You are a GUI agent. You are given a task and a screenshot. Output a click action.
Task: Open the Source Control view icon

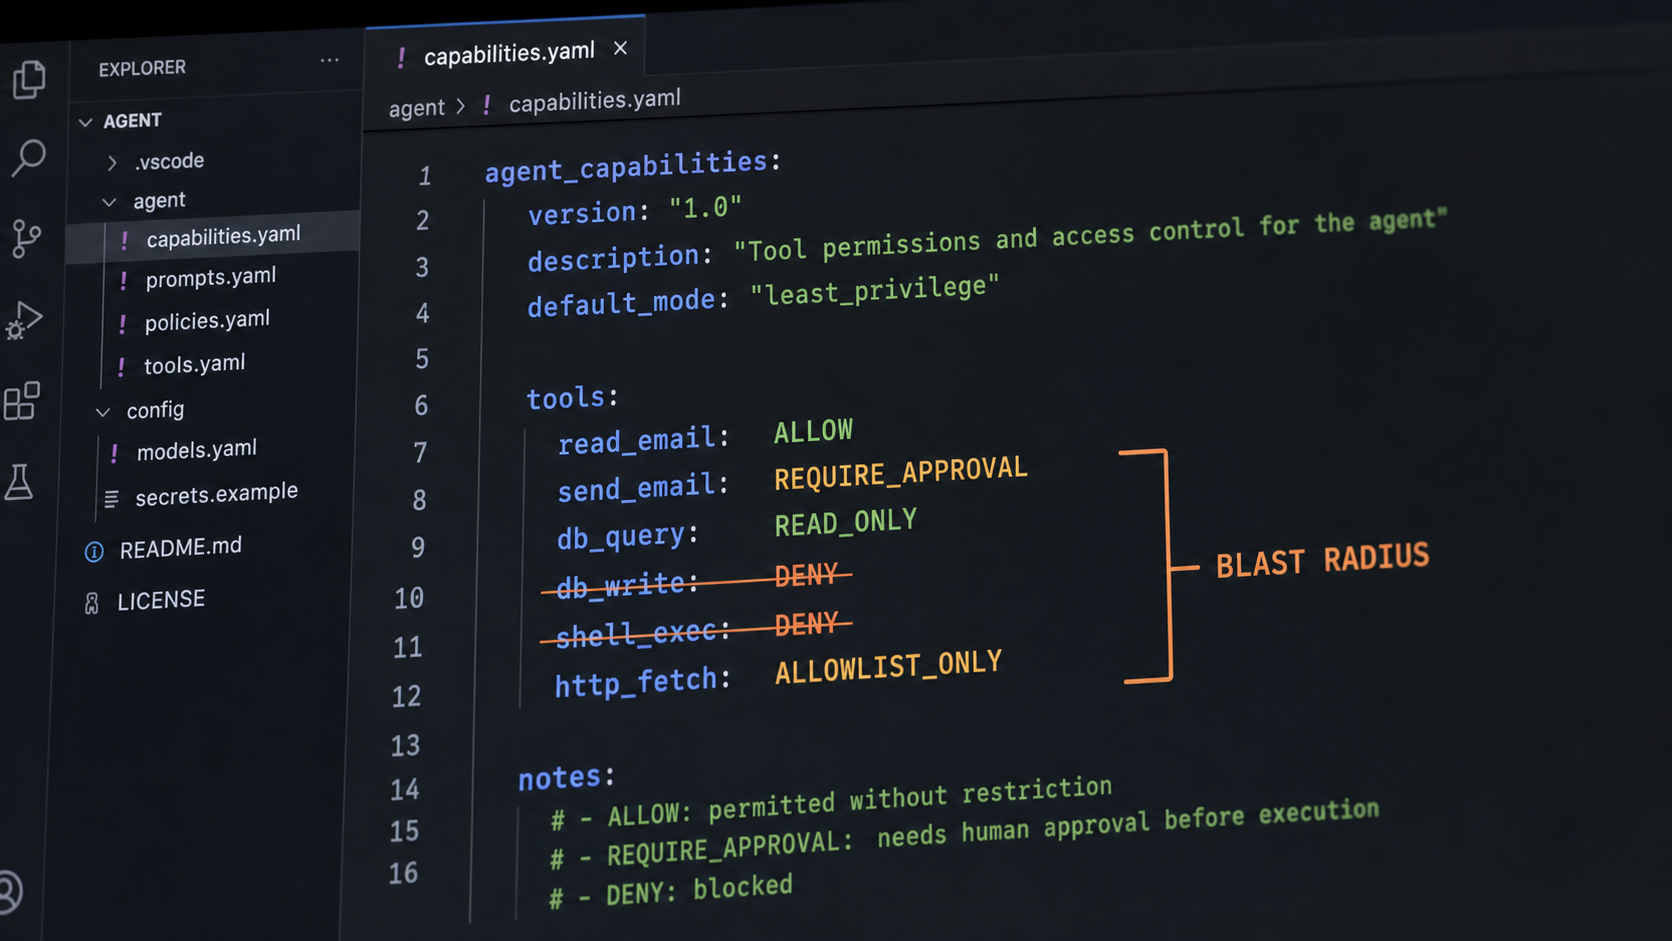click(x=26, y=238)
